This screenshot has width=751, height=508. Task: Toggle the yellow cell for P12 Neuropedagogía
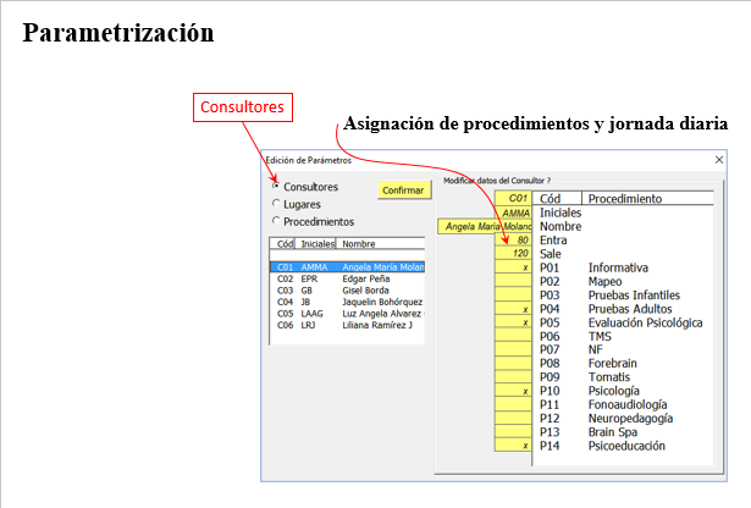pyautogui.click(x=513, y=418)
